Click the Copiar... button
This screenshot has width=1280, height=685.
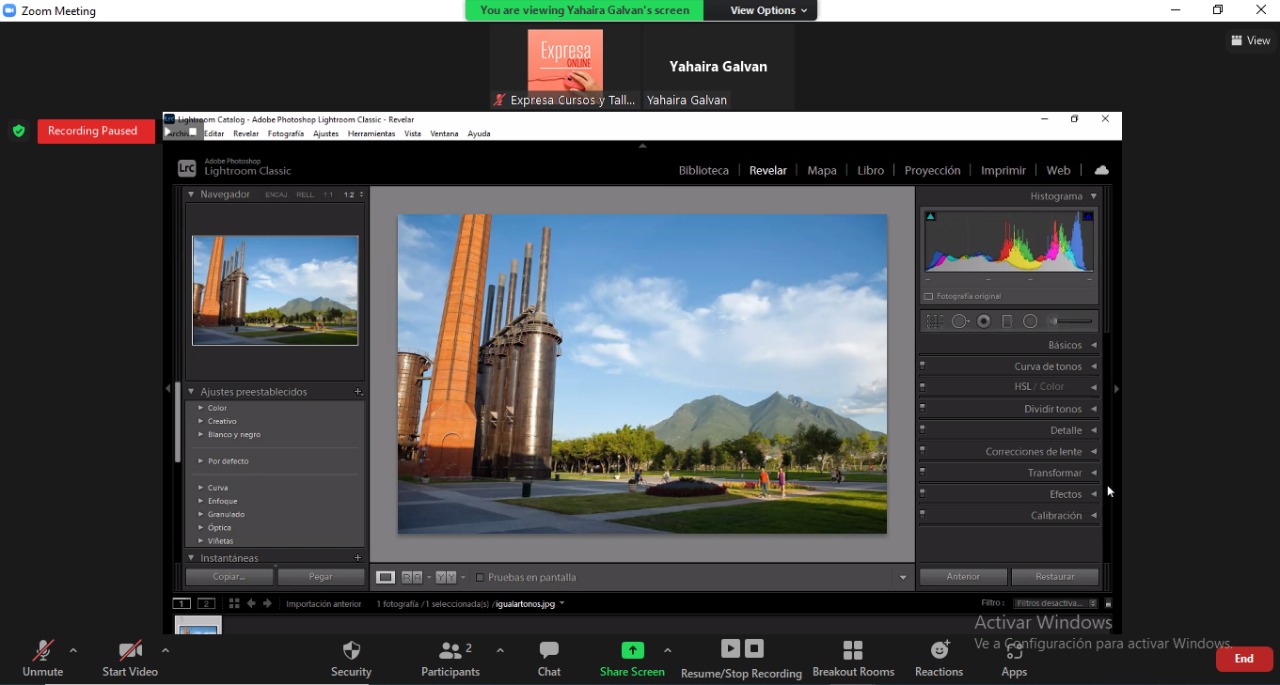click(x=229, y=577)
